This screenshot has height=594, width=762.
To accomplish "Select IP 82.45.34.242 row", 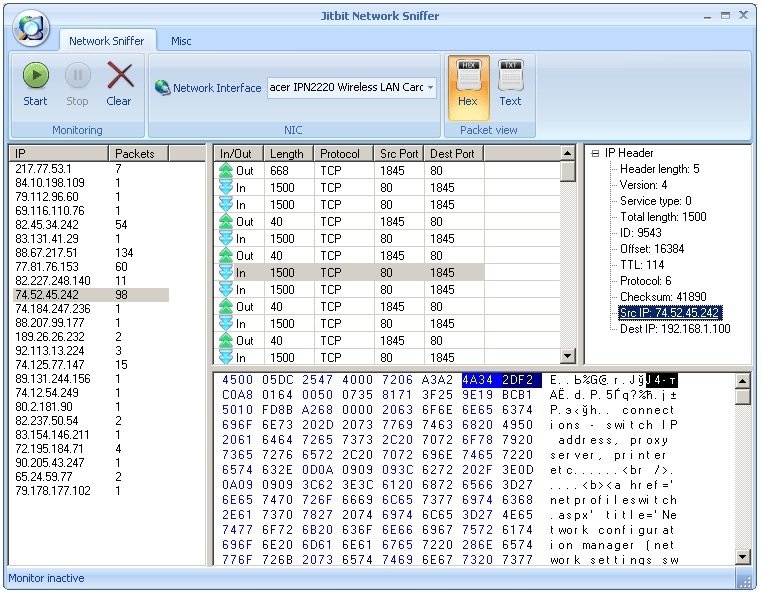I will coord(91,225).
